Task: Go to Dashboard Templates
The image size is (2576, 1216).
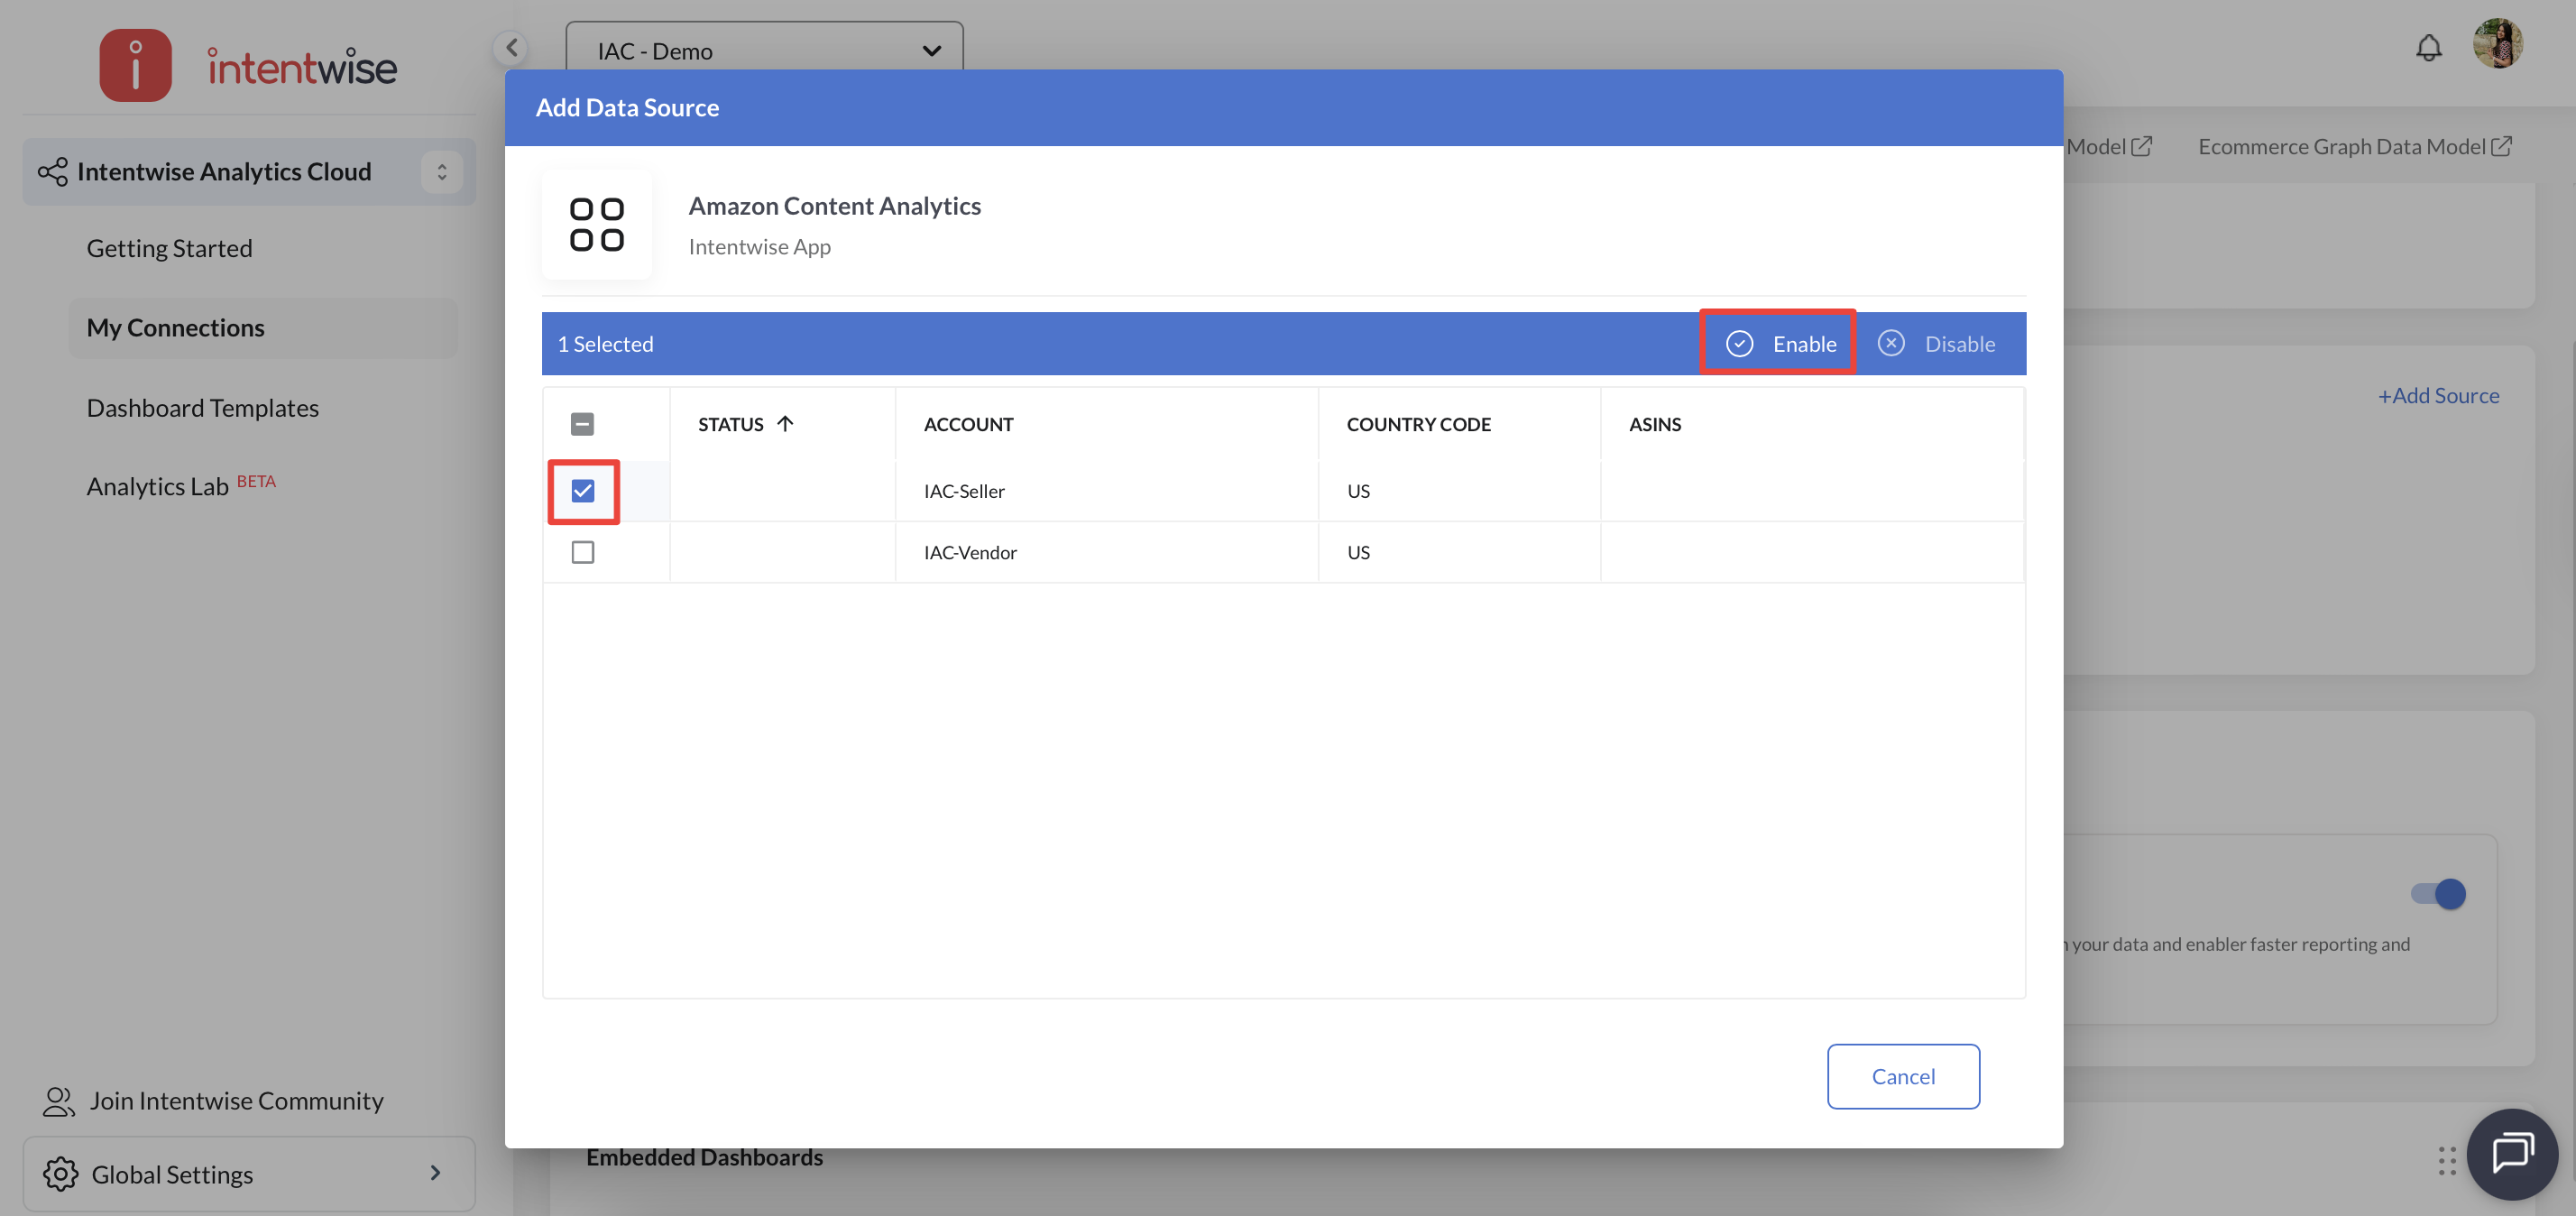Action: pyautogui.click(x=202, y=408)
